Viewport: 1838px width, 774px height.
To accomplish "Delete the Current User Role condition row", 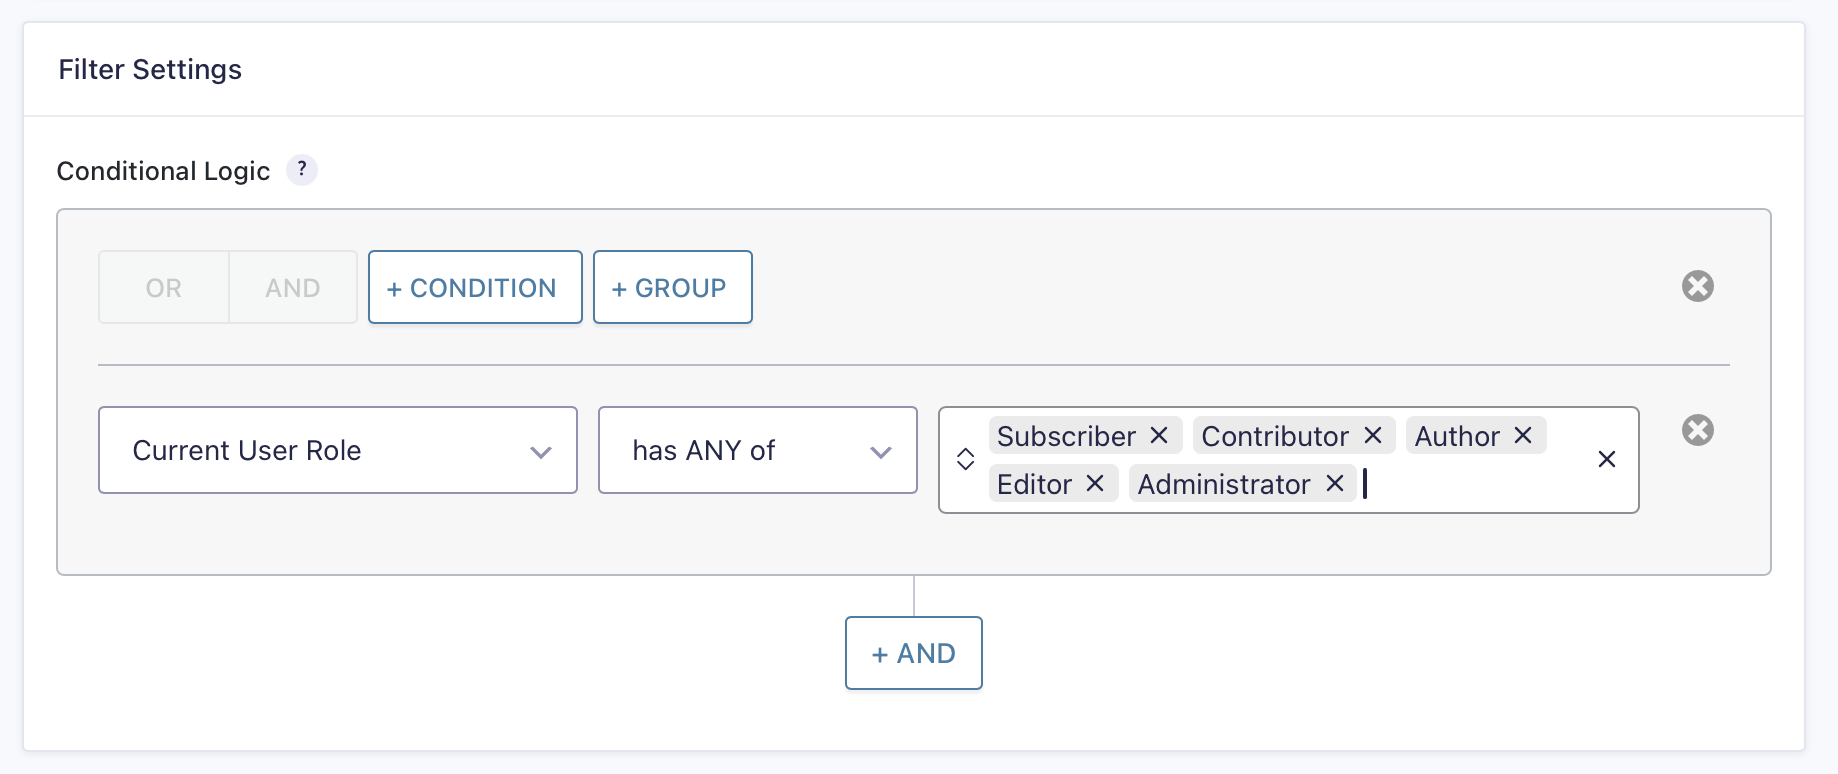I will click(1698, 430).
